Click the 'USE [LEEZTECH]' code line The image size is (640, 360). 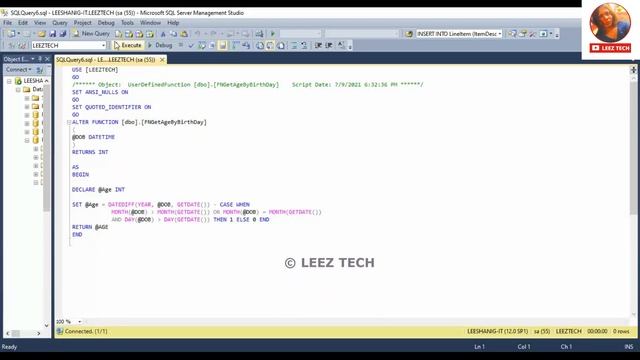[95, 70]
